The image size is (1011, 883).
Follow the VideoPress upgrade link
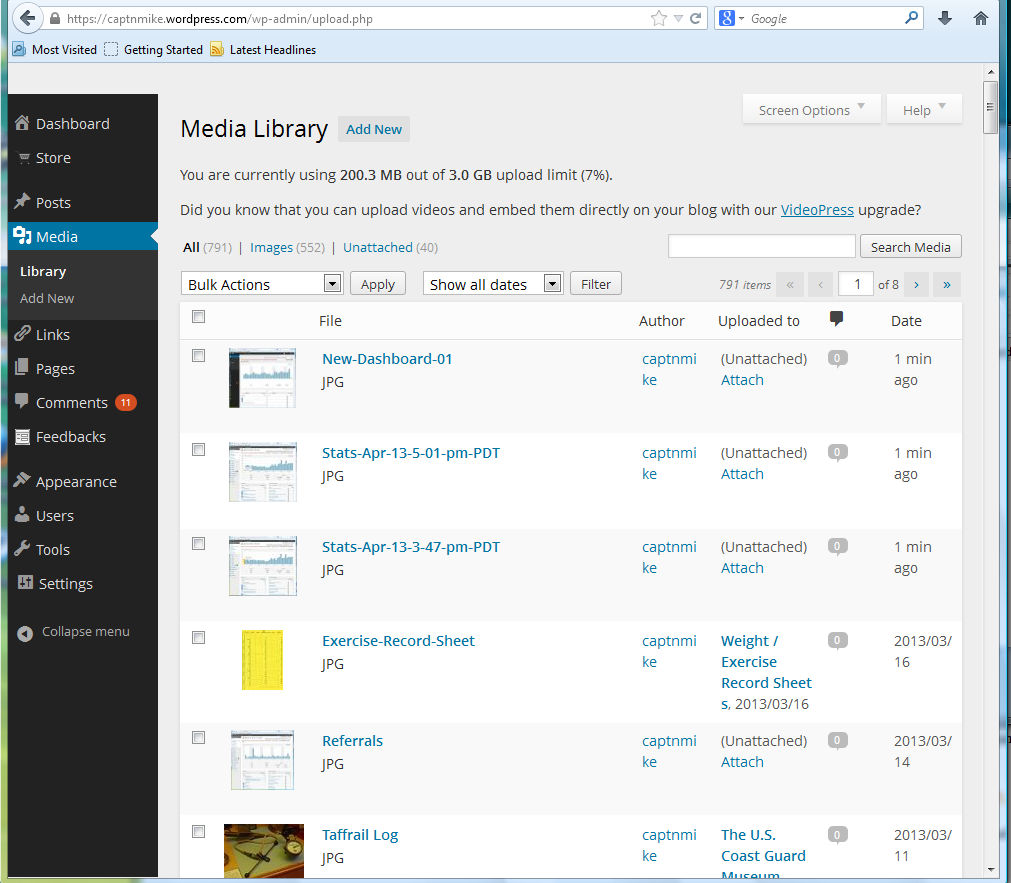coord(816,210)
